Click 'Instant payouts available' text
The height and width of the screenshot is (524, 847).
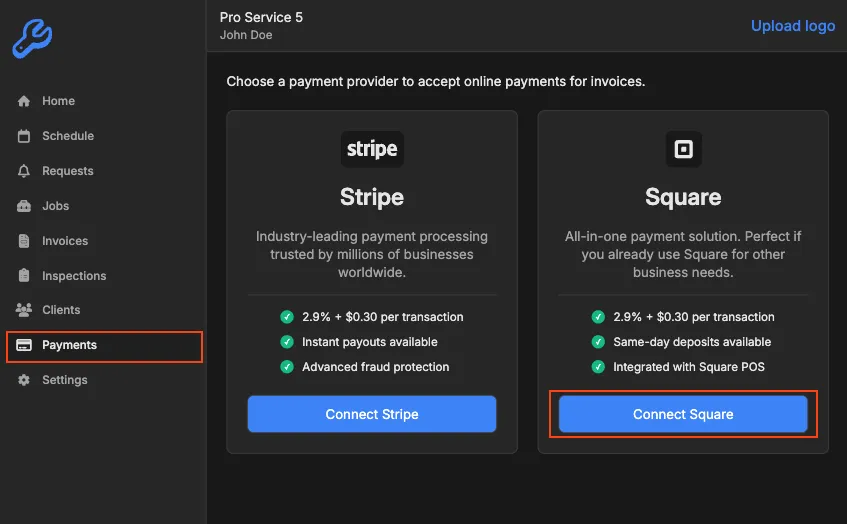[x=370, y=342]
